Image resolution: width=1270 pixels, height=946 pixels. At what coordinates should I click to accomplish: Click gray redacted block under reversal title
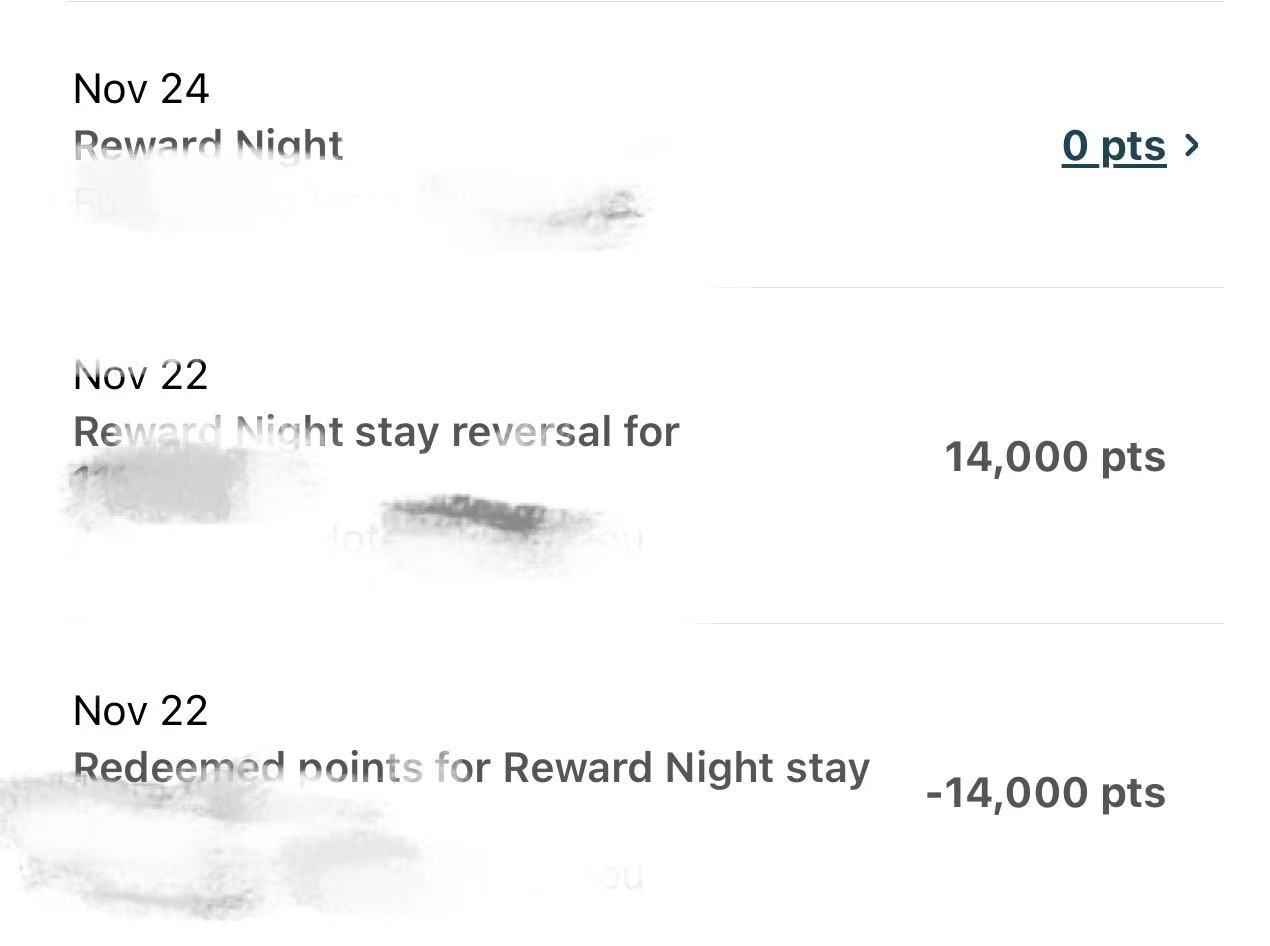tap(160, 487)
